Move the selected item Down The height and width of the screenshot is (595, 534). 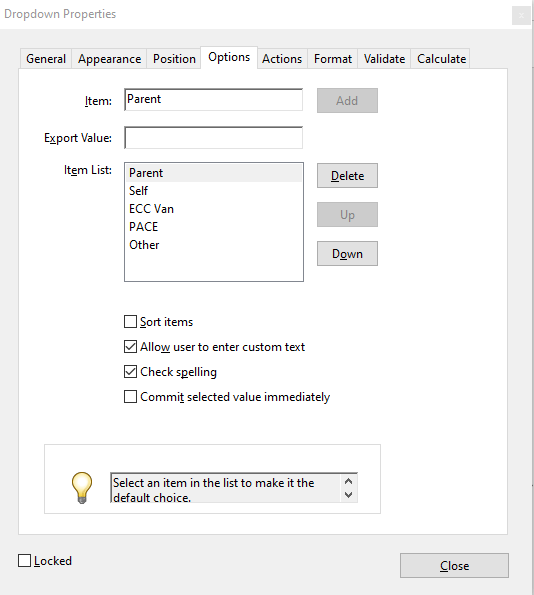pos(347,253)
